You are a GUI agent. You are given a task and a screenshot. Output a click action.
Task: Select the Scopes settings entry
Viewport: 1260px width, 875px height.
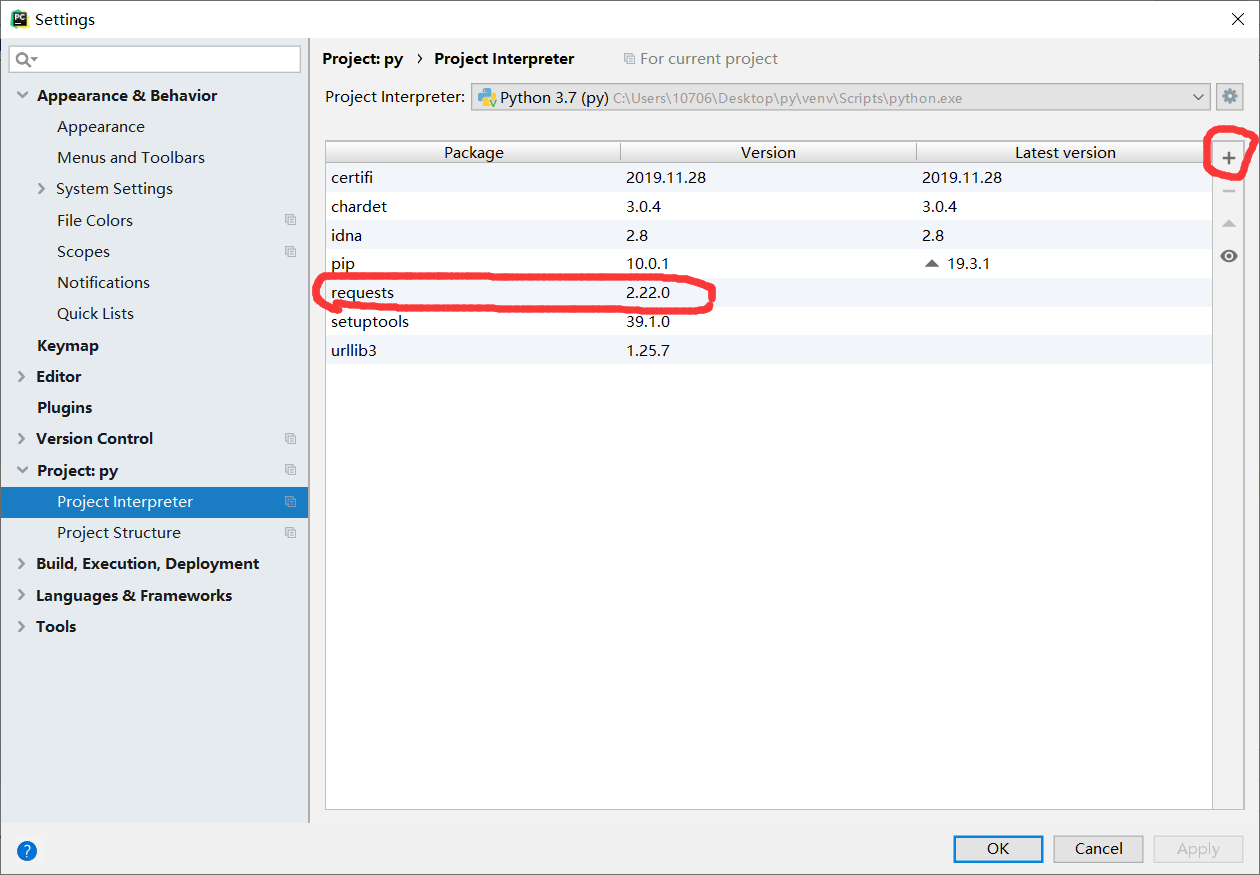tap(83, 252)
